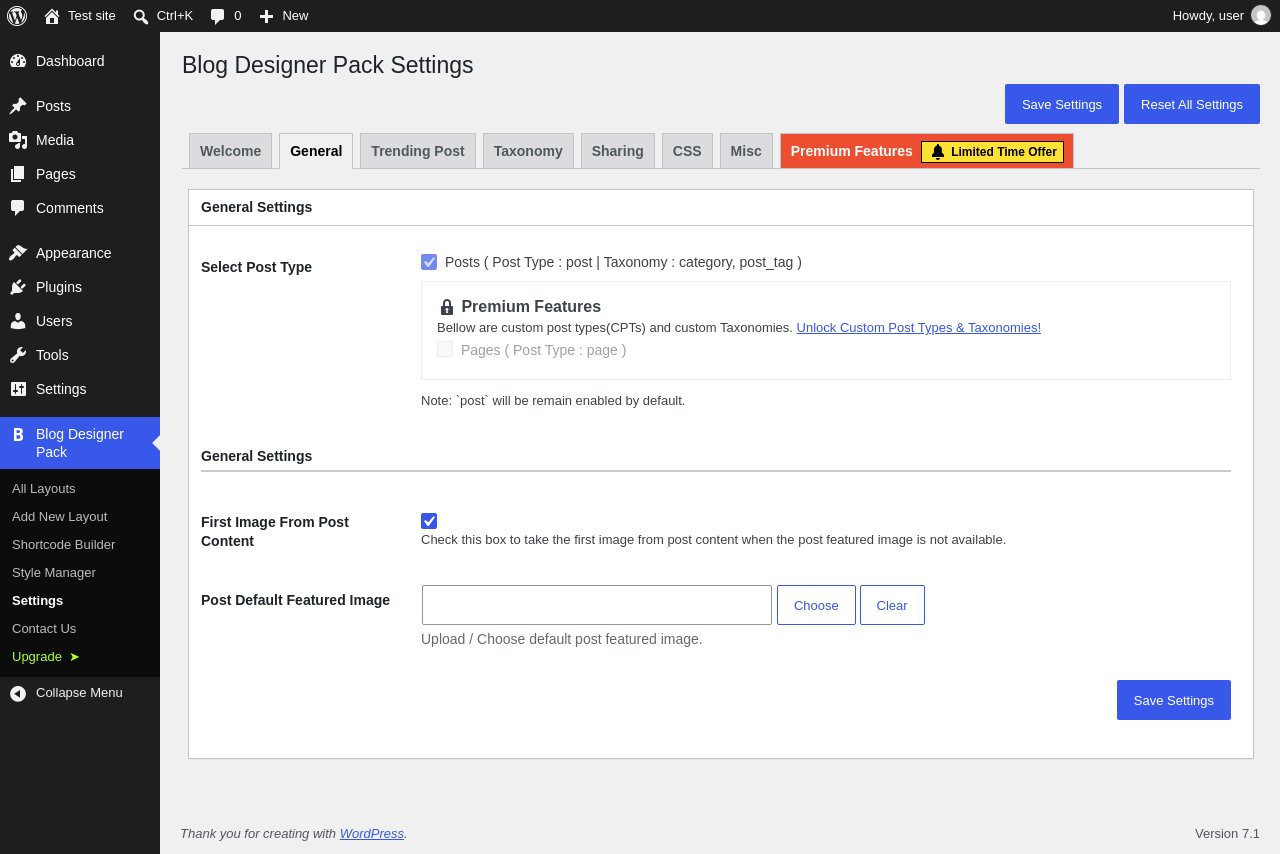Screen dimensions: 1280x854
Task: Click the Blog Designer Pack Settings heading
Action: (328, 65)
